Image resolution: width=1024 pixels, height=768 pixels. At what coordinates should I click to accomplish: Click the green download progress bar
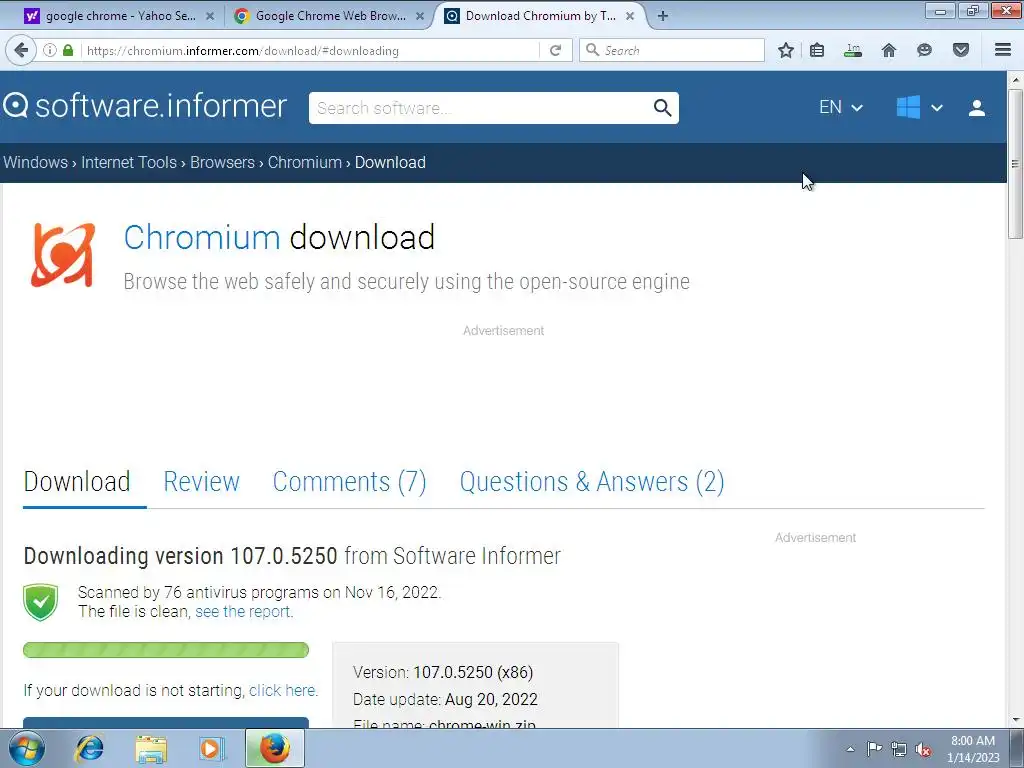point(166,650)
